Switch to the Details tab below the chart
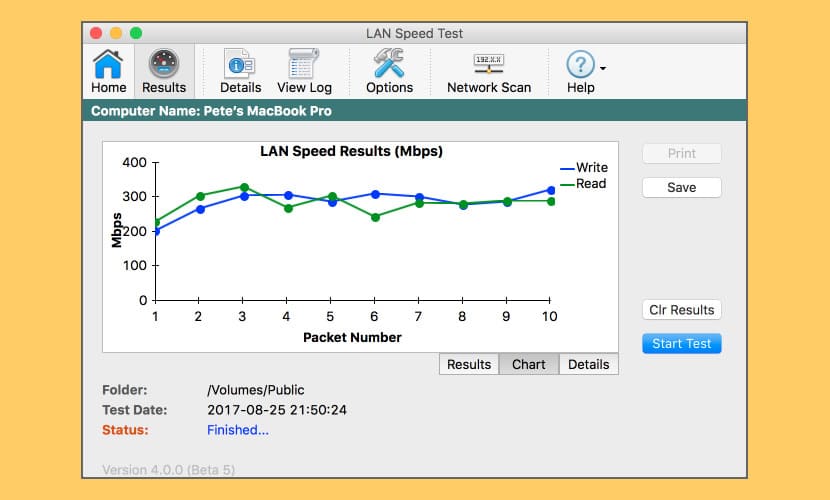 (x=588, y=364)
